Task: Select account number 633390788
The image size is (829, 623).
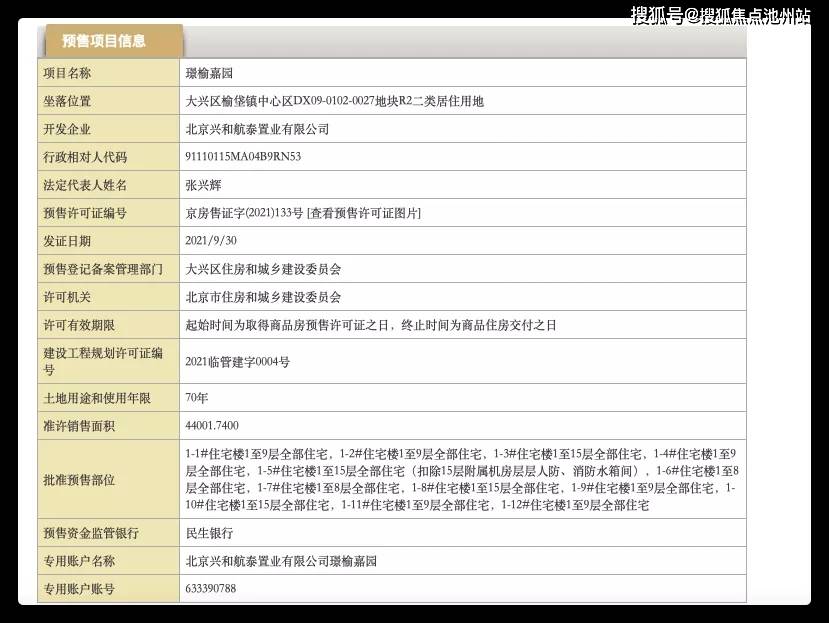Action: pyautogui.click(x=211, y=588)
